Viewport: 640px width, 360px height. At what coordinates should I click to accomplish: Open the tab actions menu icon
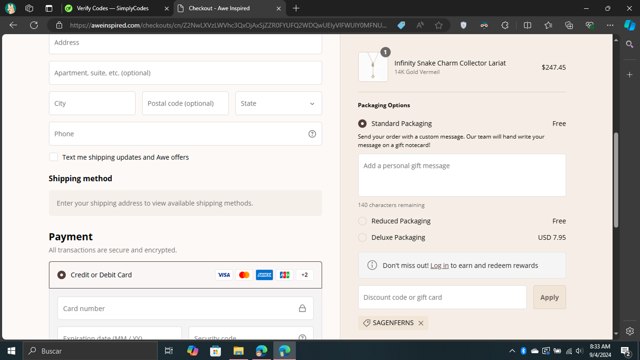click(x=49, y=8)
